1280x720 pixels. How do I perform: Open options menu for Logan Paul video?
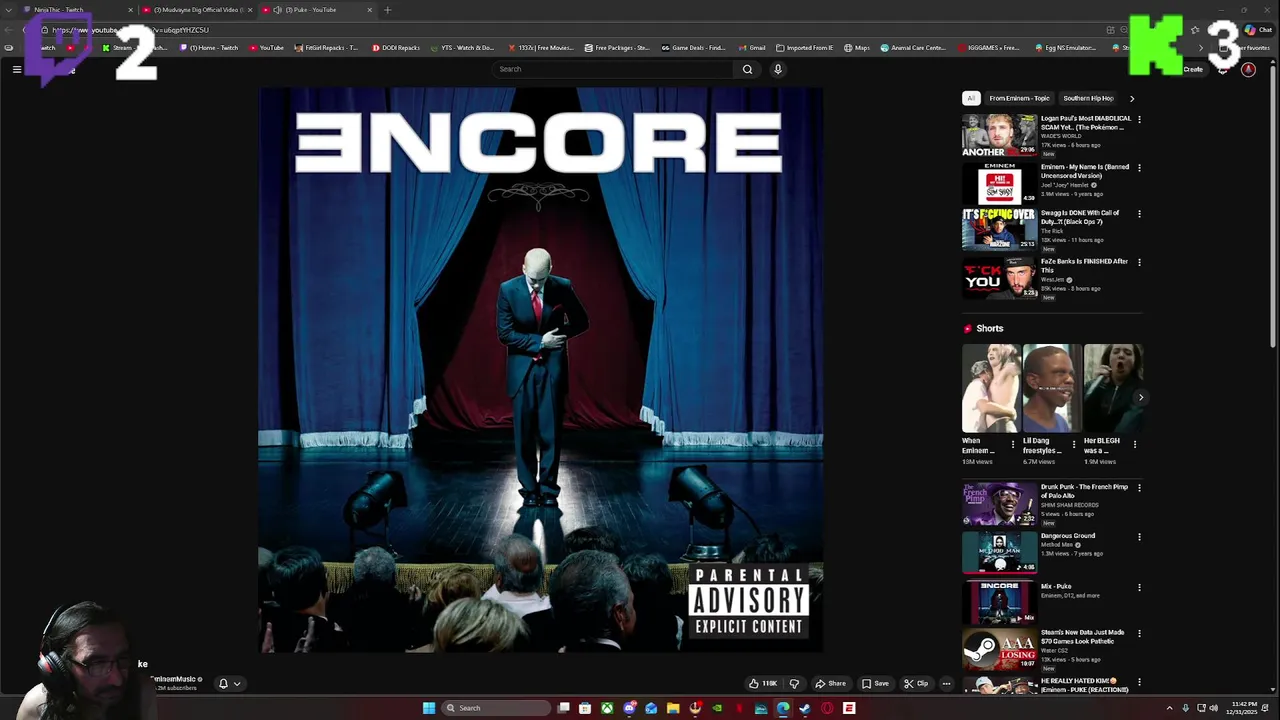pos(1139,120)
